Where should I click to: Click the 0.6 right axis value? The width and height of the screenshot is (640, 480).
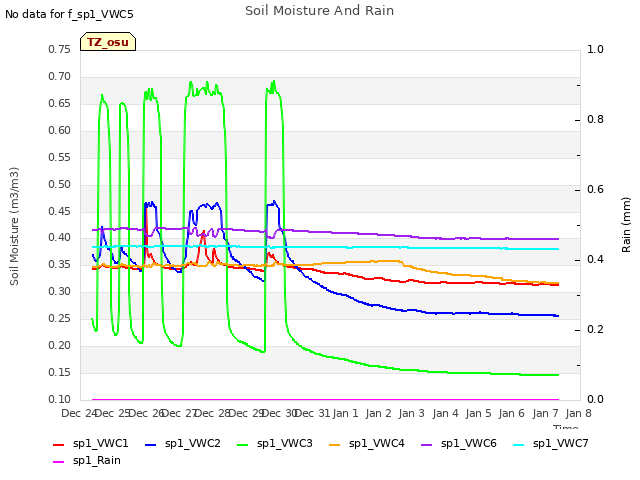pos(595,189)
